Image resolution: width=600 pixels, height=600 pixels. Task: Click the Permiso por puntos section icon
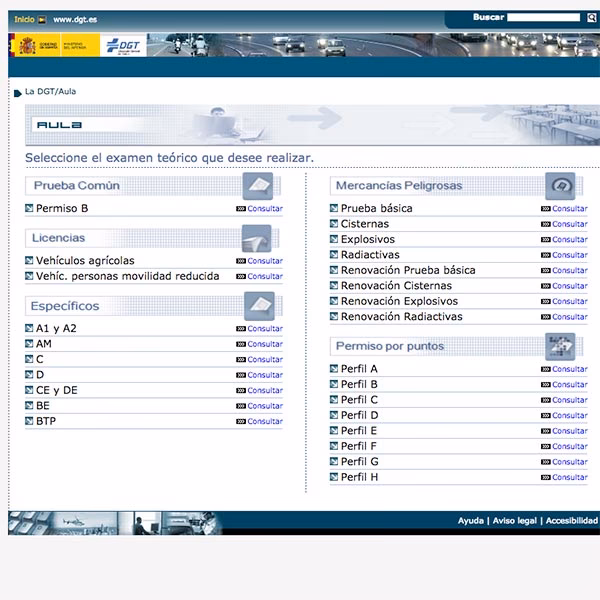pos(559,346)
